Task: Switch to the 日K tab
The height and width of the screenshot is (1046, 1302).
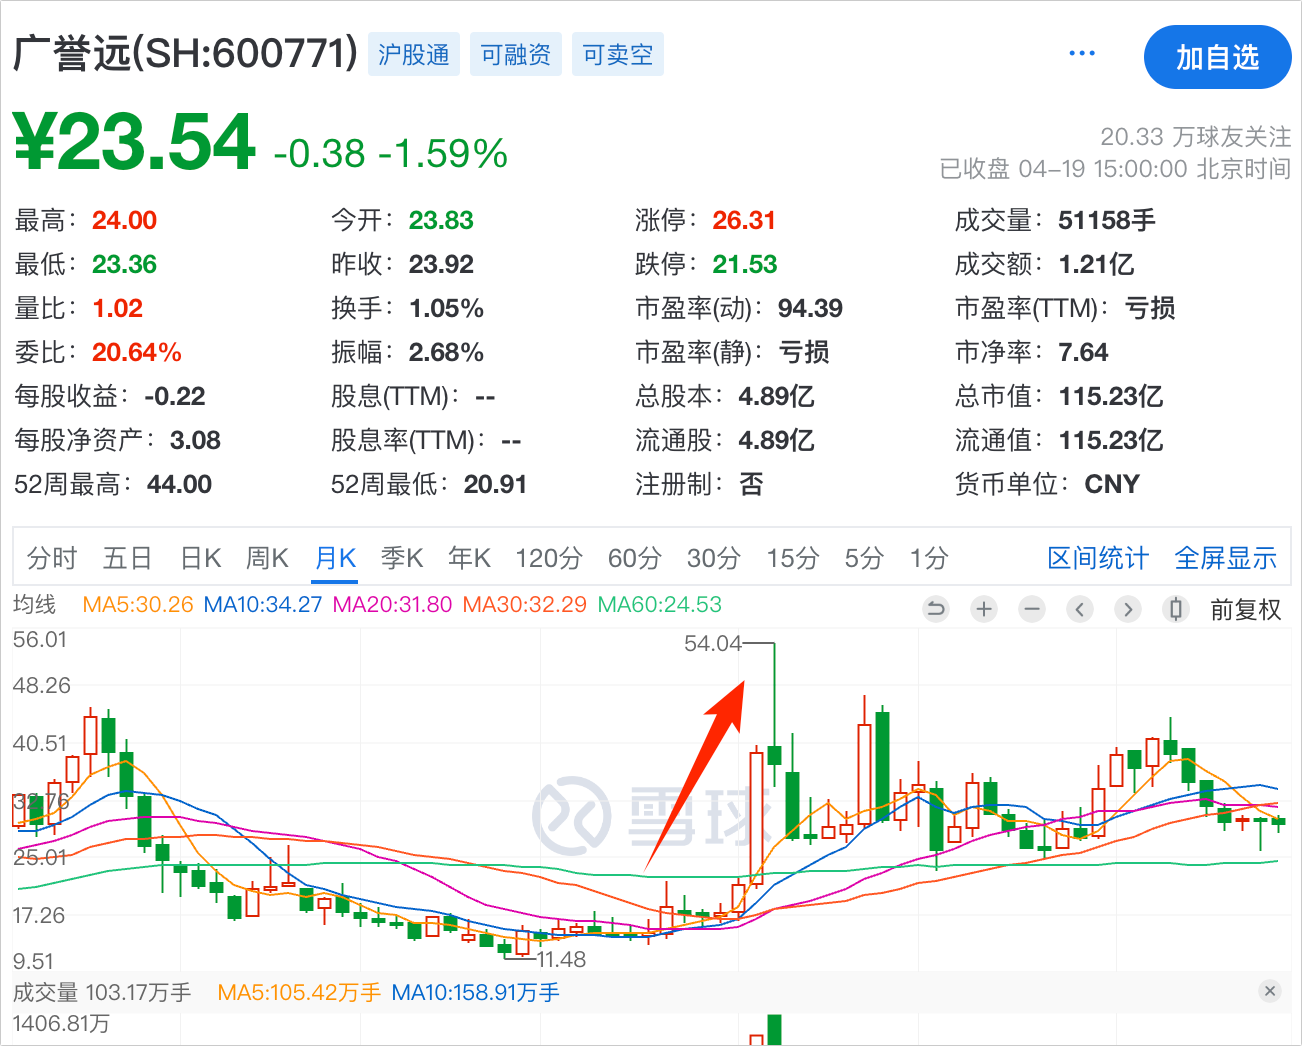Action: [x=200, y=558]
